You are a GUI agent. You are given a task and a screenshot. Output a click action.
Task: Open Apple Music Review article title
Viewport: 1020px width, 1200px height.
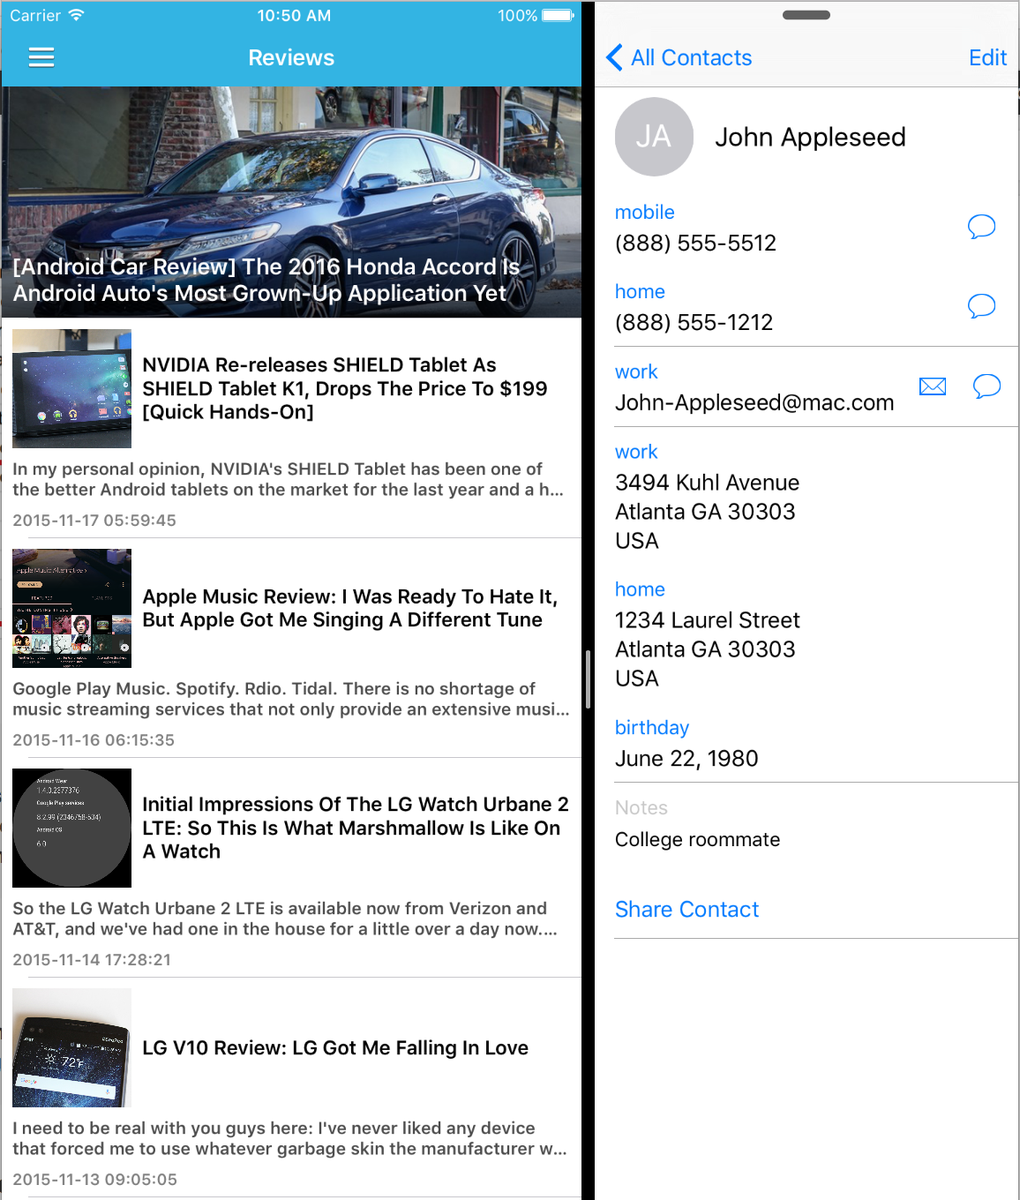(x=350, y=608)
